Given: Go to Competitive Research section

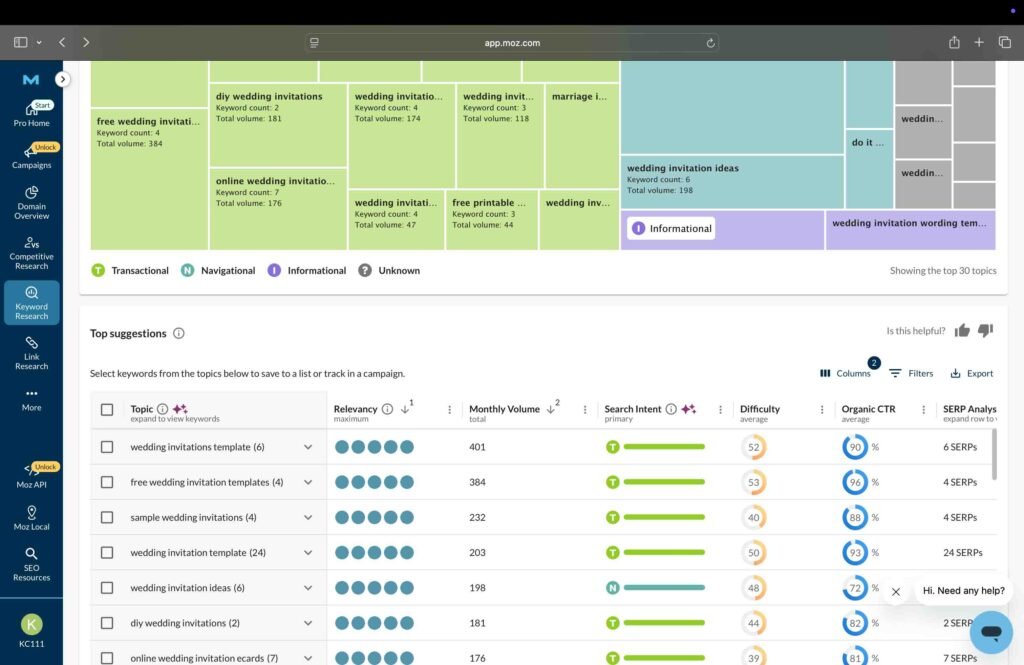Looking at the screenshot, I should [31, 253].
